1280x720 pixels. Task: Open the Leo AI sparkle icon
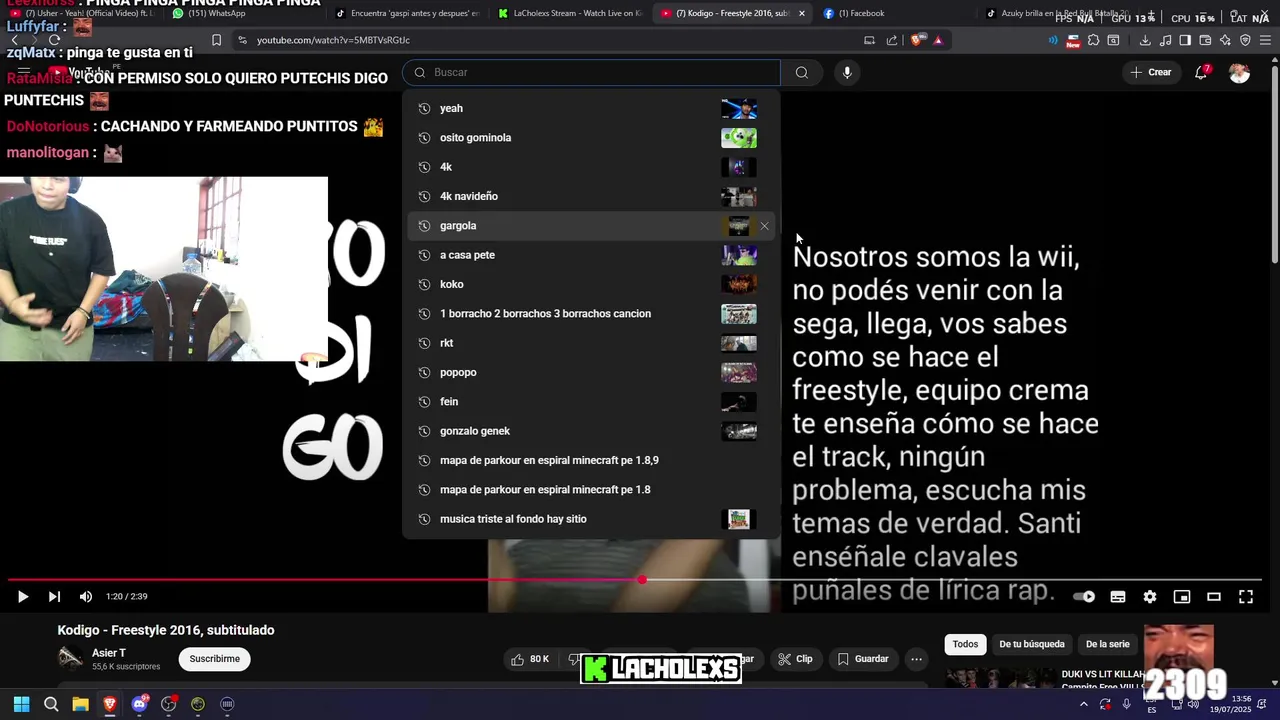tap(1225, 40)
